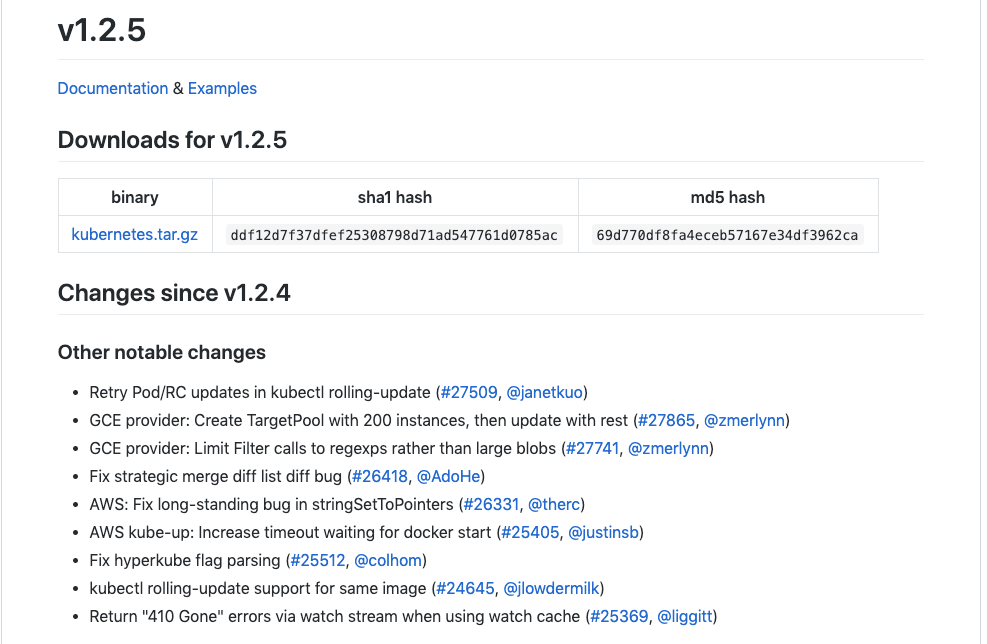Image resolution: width=987 pixels, height=644 pixels.
Task: Click the sha1 hash column header
Action: 395,198
